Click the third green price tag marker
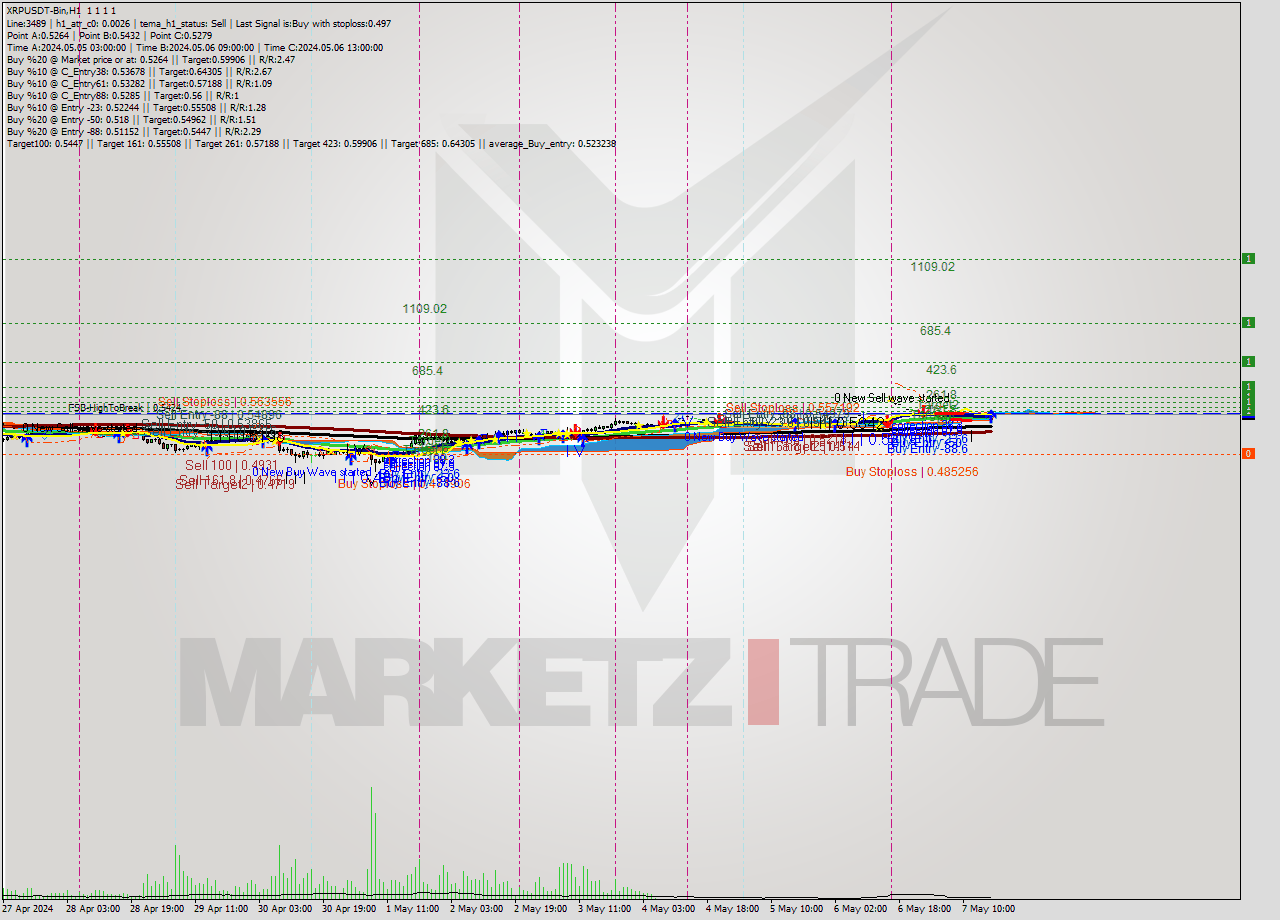This screenshot has height=920, width=1280. 1248,361
